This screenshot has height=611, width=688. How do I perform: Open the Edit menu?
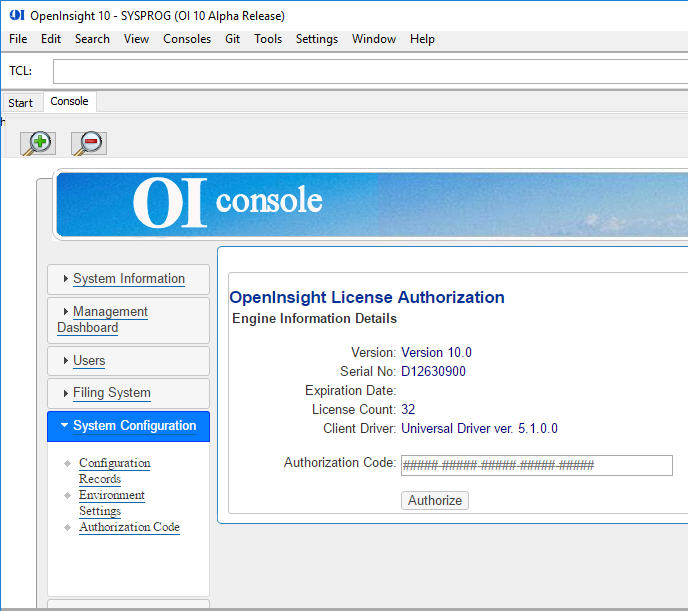[x=51, y=39]
